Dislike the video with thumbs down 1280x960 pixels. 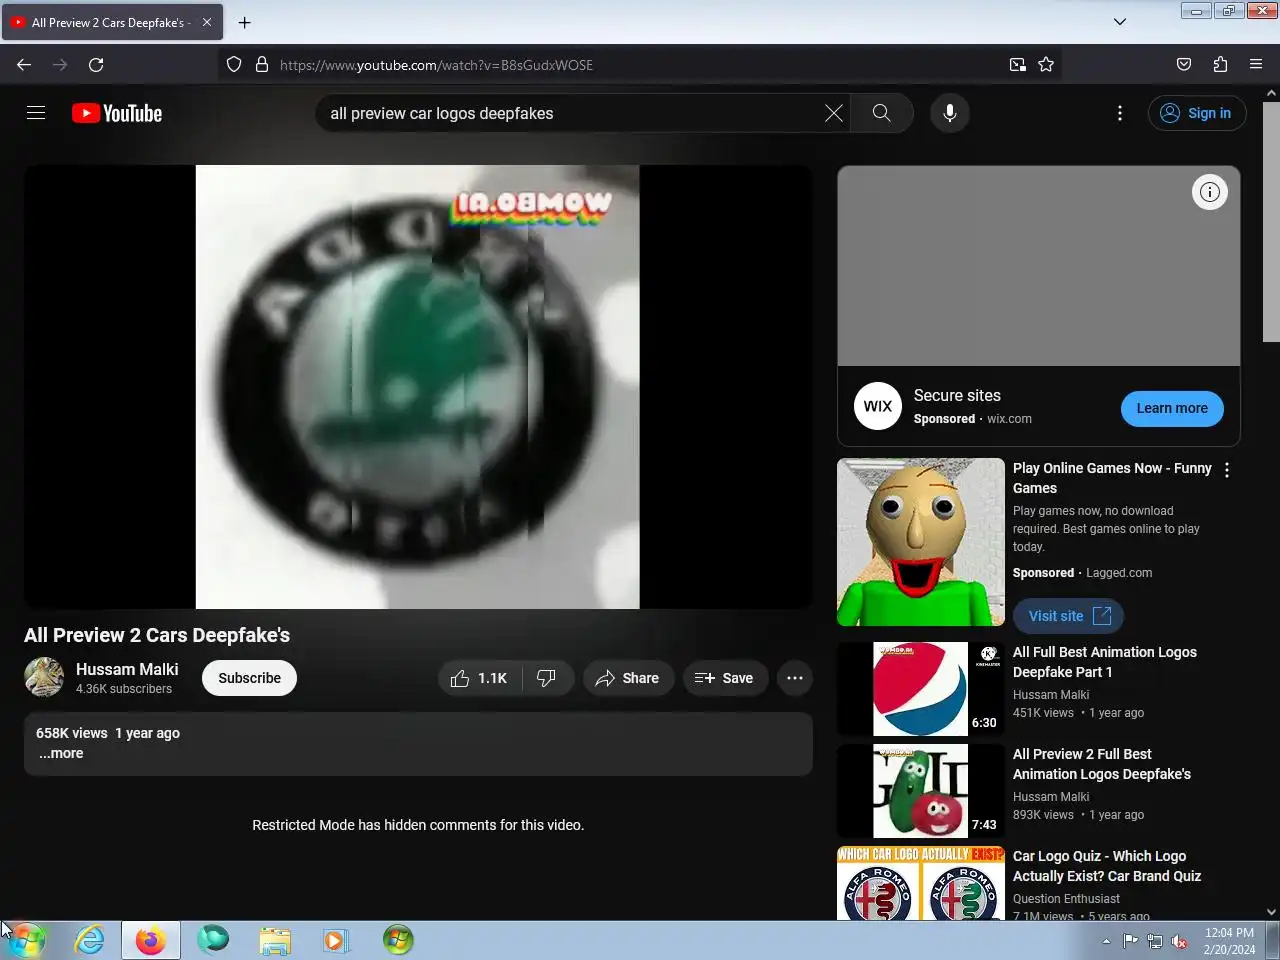547,678
